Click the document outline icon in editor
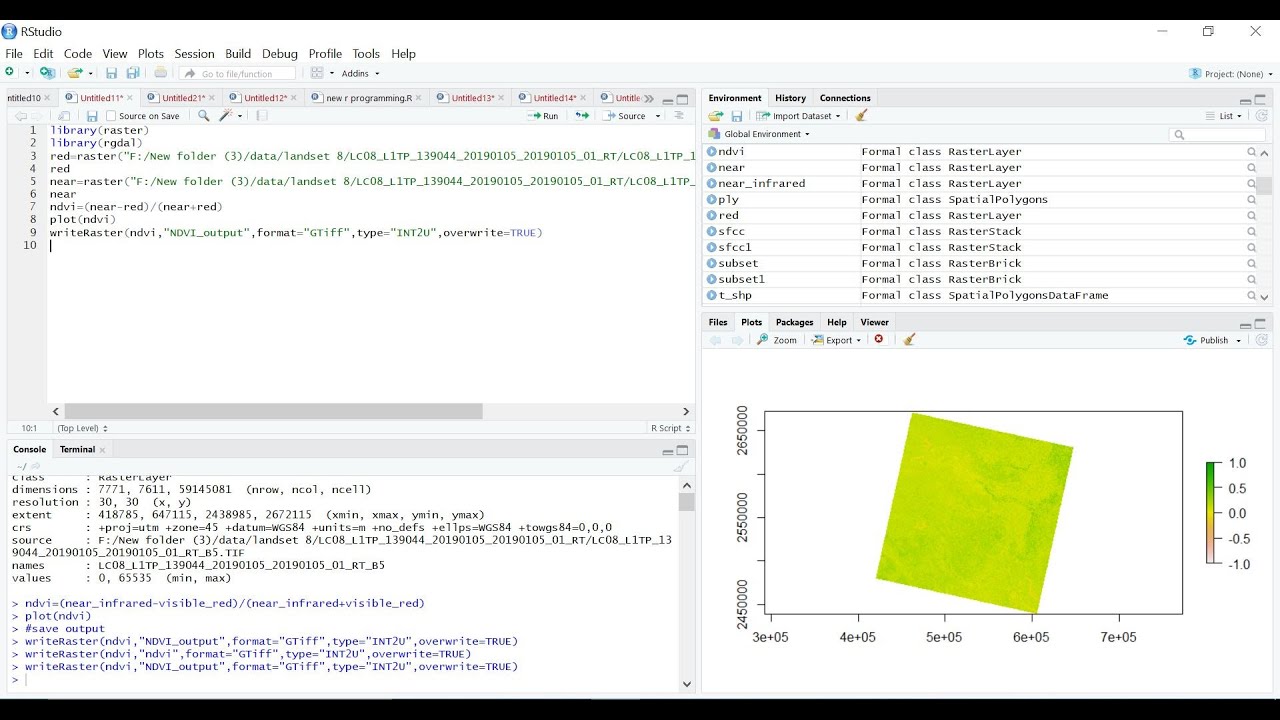 point(679,116)
